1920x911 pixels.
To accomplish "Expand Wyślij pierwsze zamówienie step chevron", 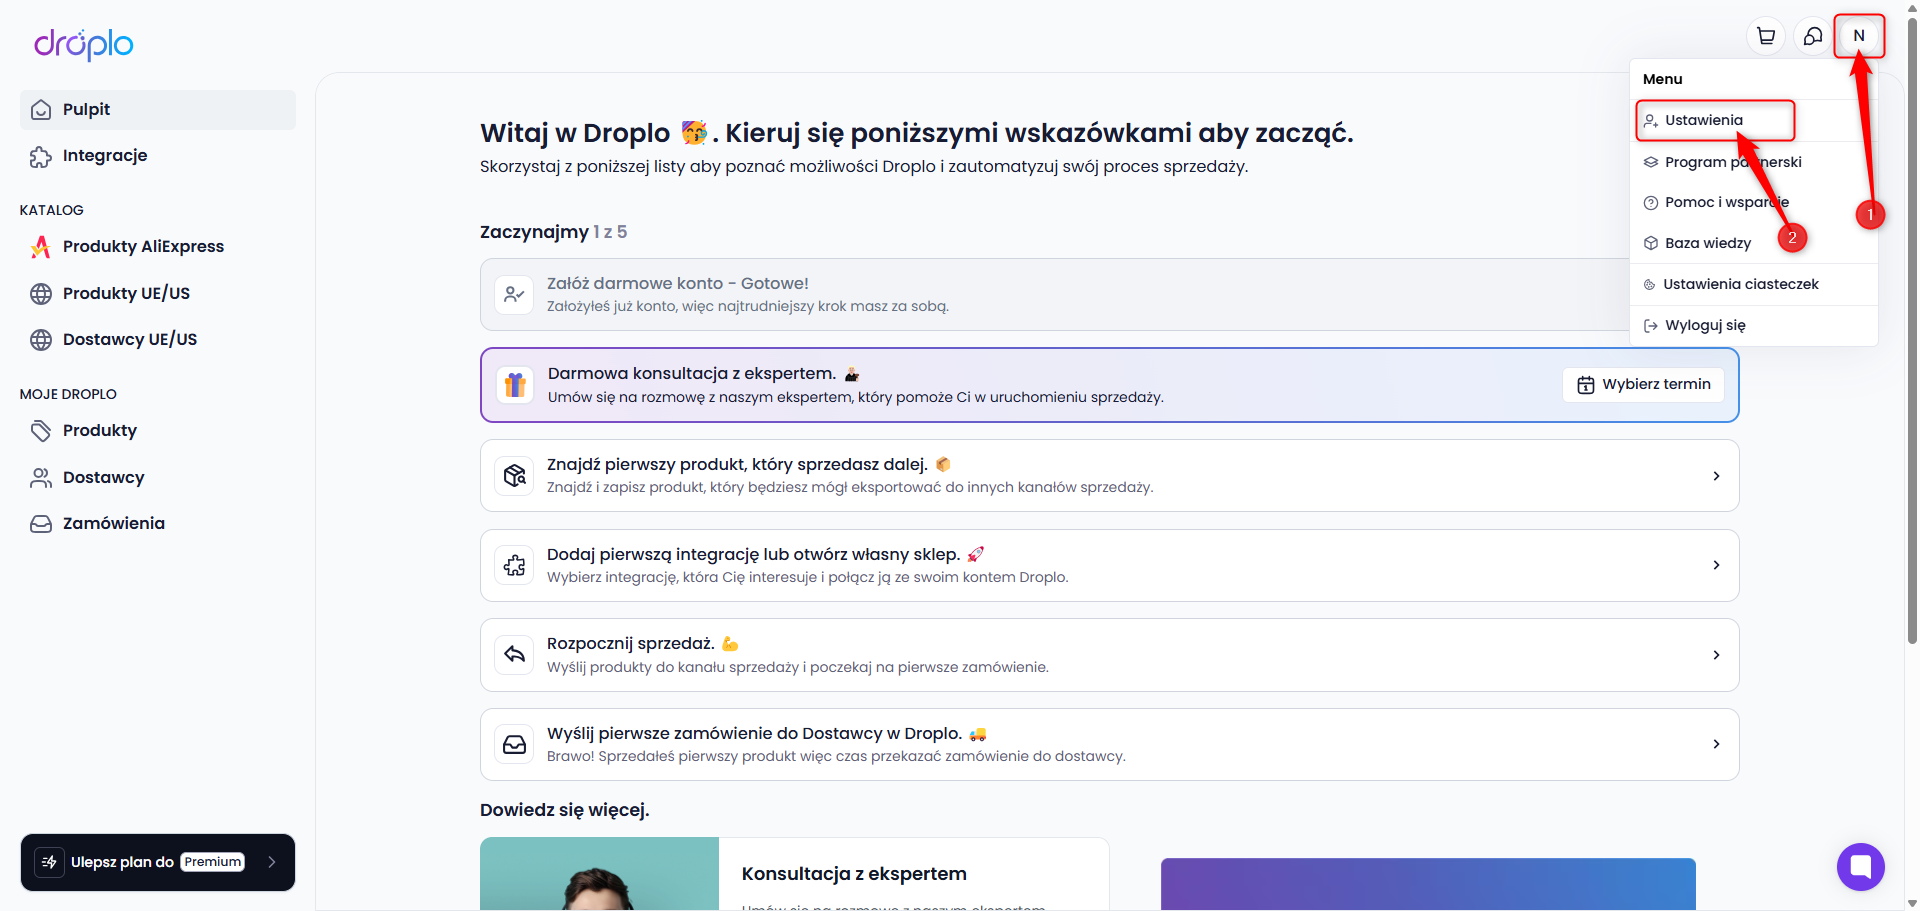I will click(1716, 744).
